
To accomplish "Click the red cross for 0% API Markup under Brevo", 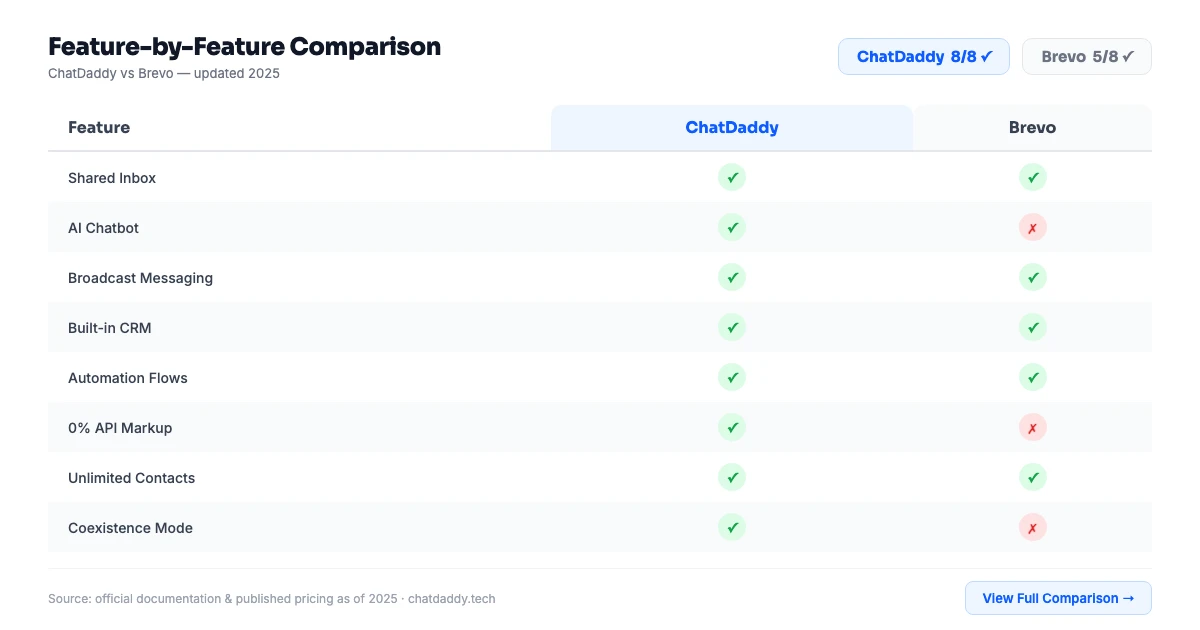I will coord(1032,427).
